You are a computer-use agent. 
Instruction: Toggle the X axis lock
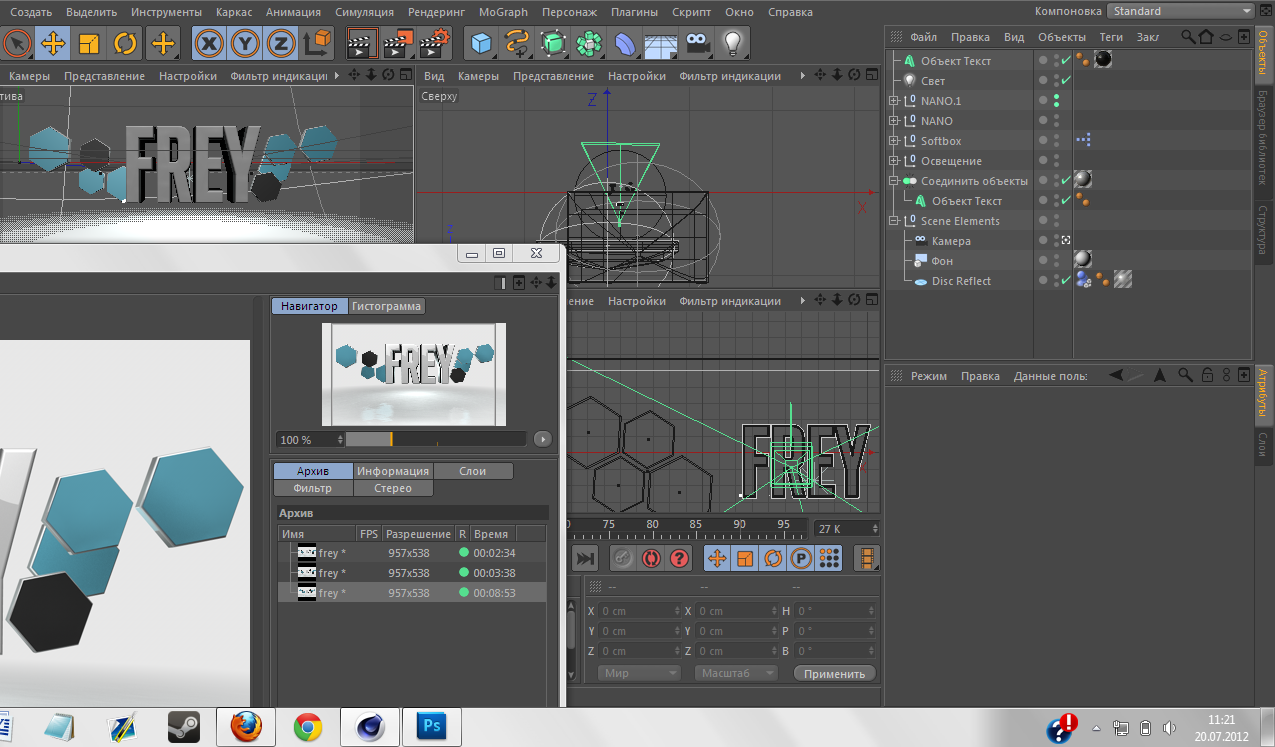(x=208, y=44)
